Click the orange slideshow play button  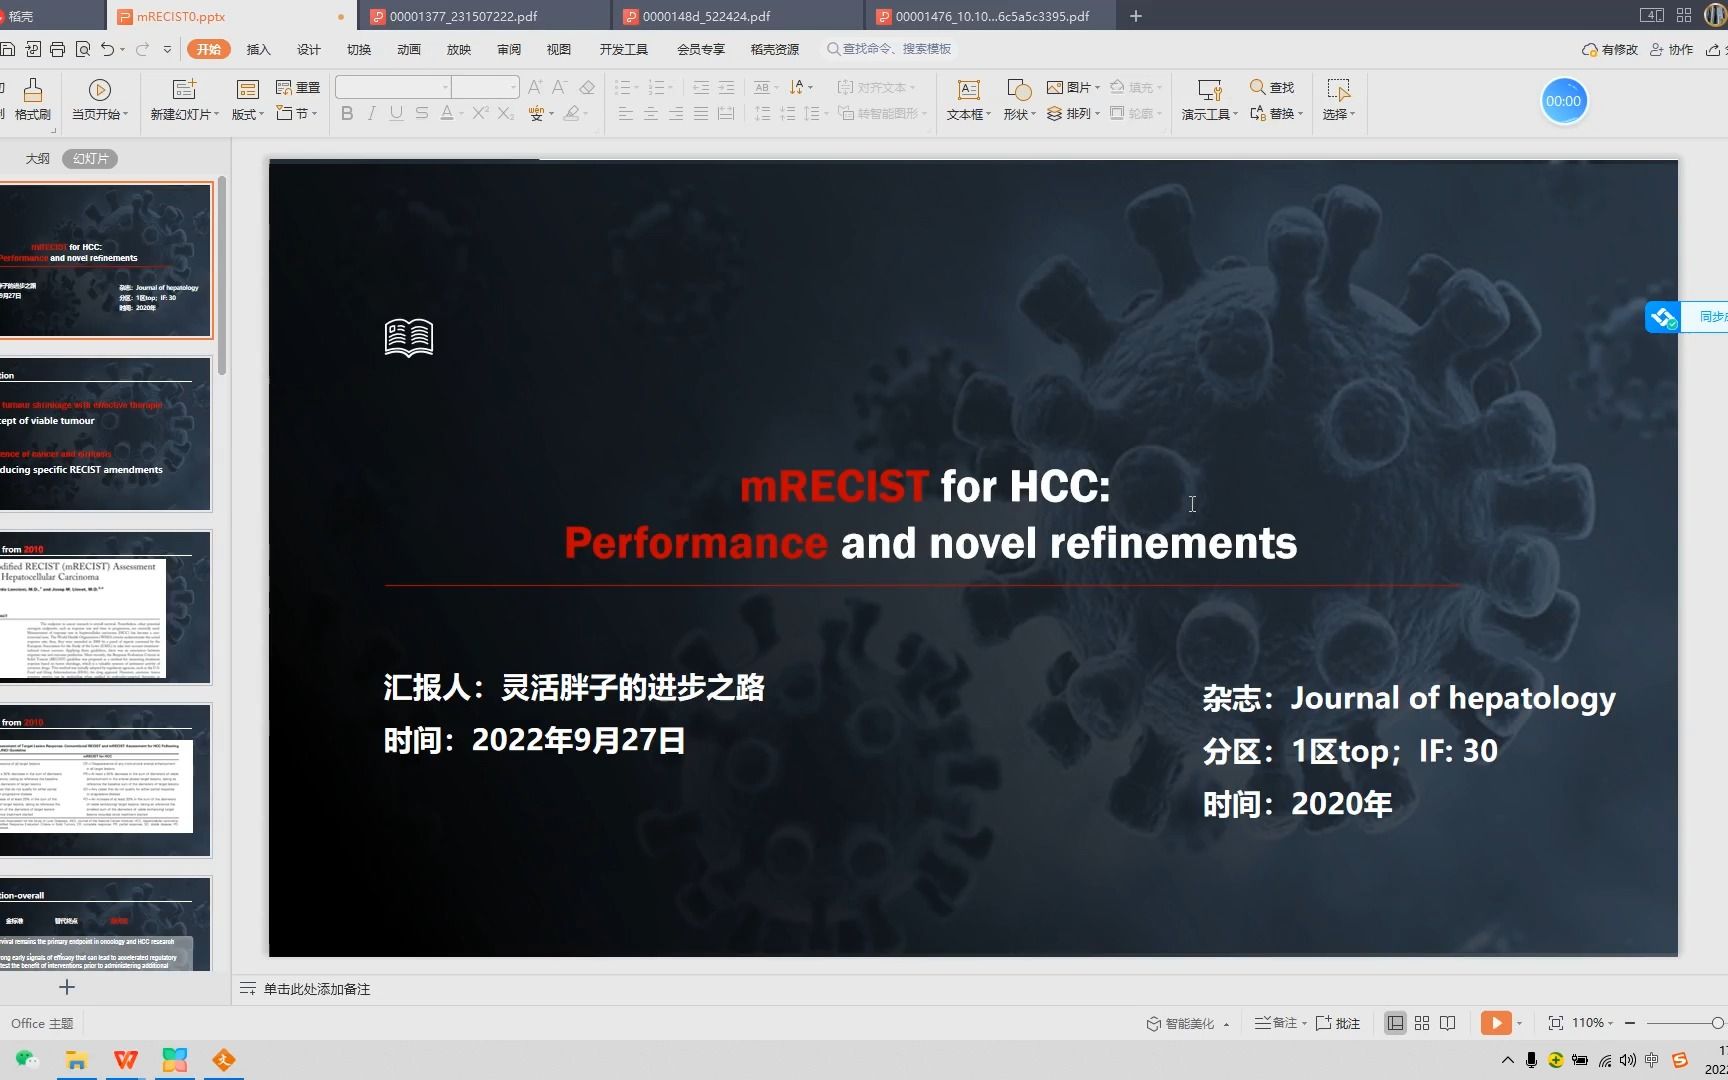(x=1496, y=1022)
